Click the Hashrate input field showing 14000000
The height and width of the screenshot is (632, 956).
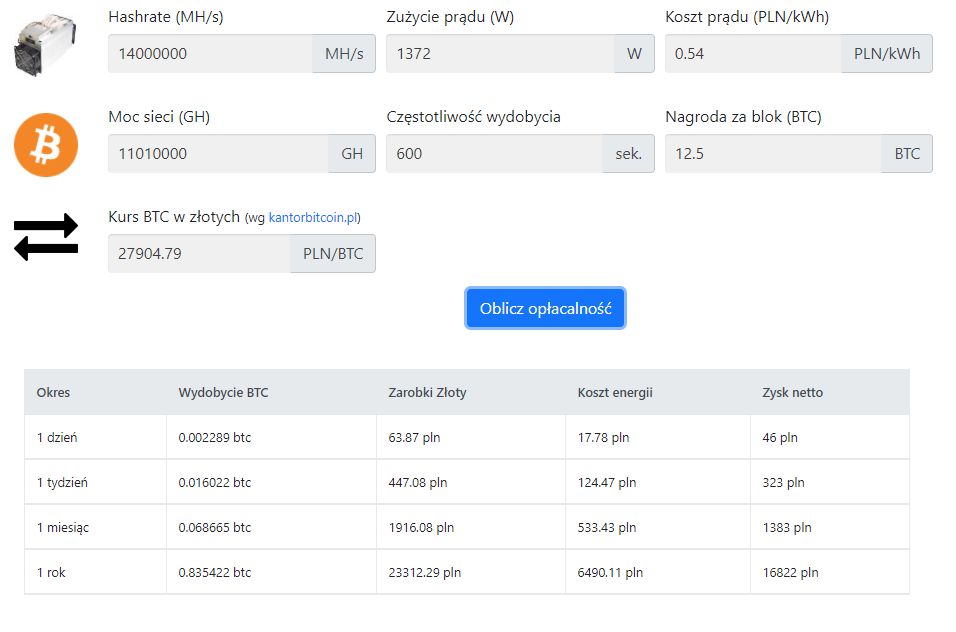point(210,54)
